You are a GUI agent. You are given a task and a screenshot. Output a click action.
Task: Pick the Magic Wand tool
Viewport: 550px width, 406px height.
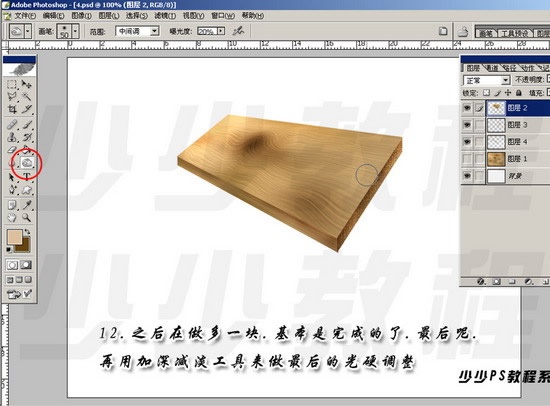tap(26, 96)
